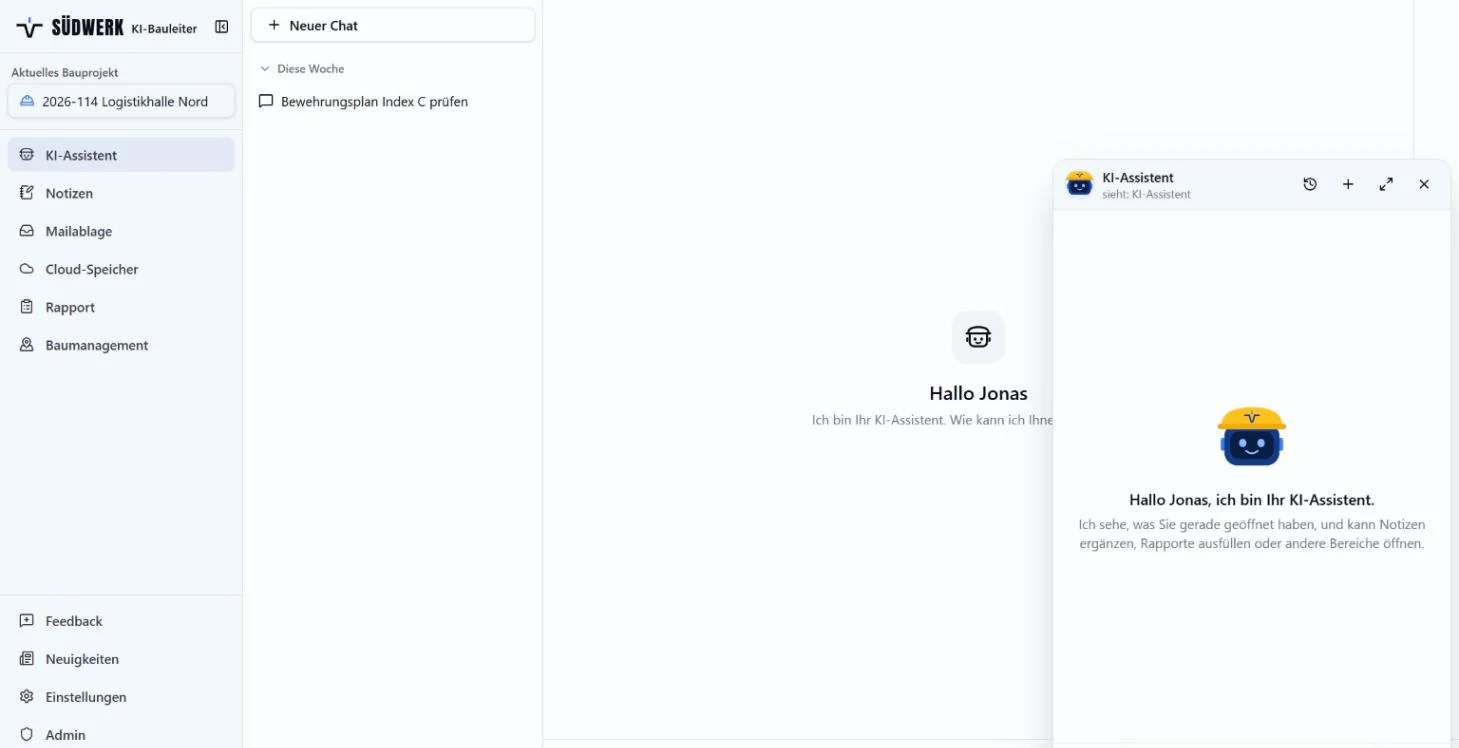Click the 'Hallo Jonas' heading

point(978,393)
